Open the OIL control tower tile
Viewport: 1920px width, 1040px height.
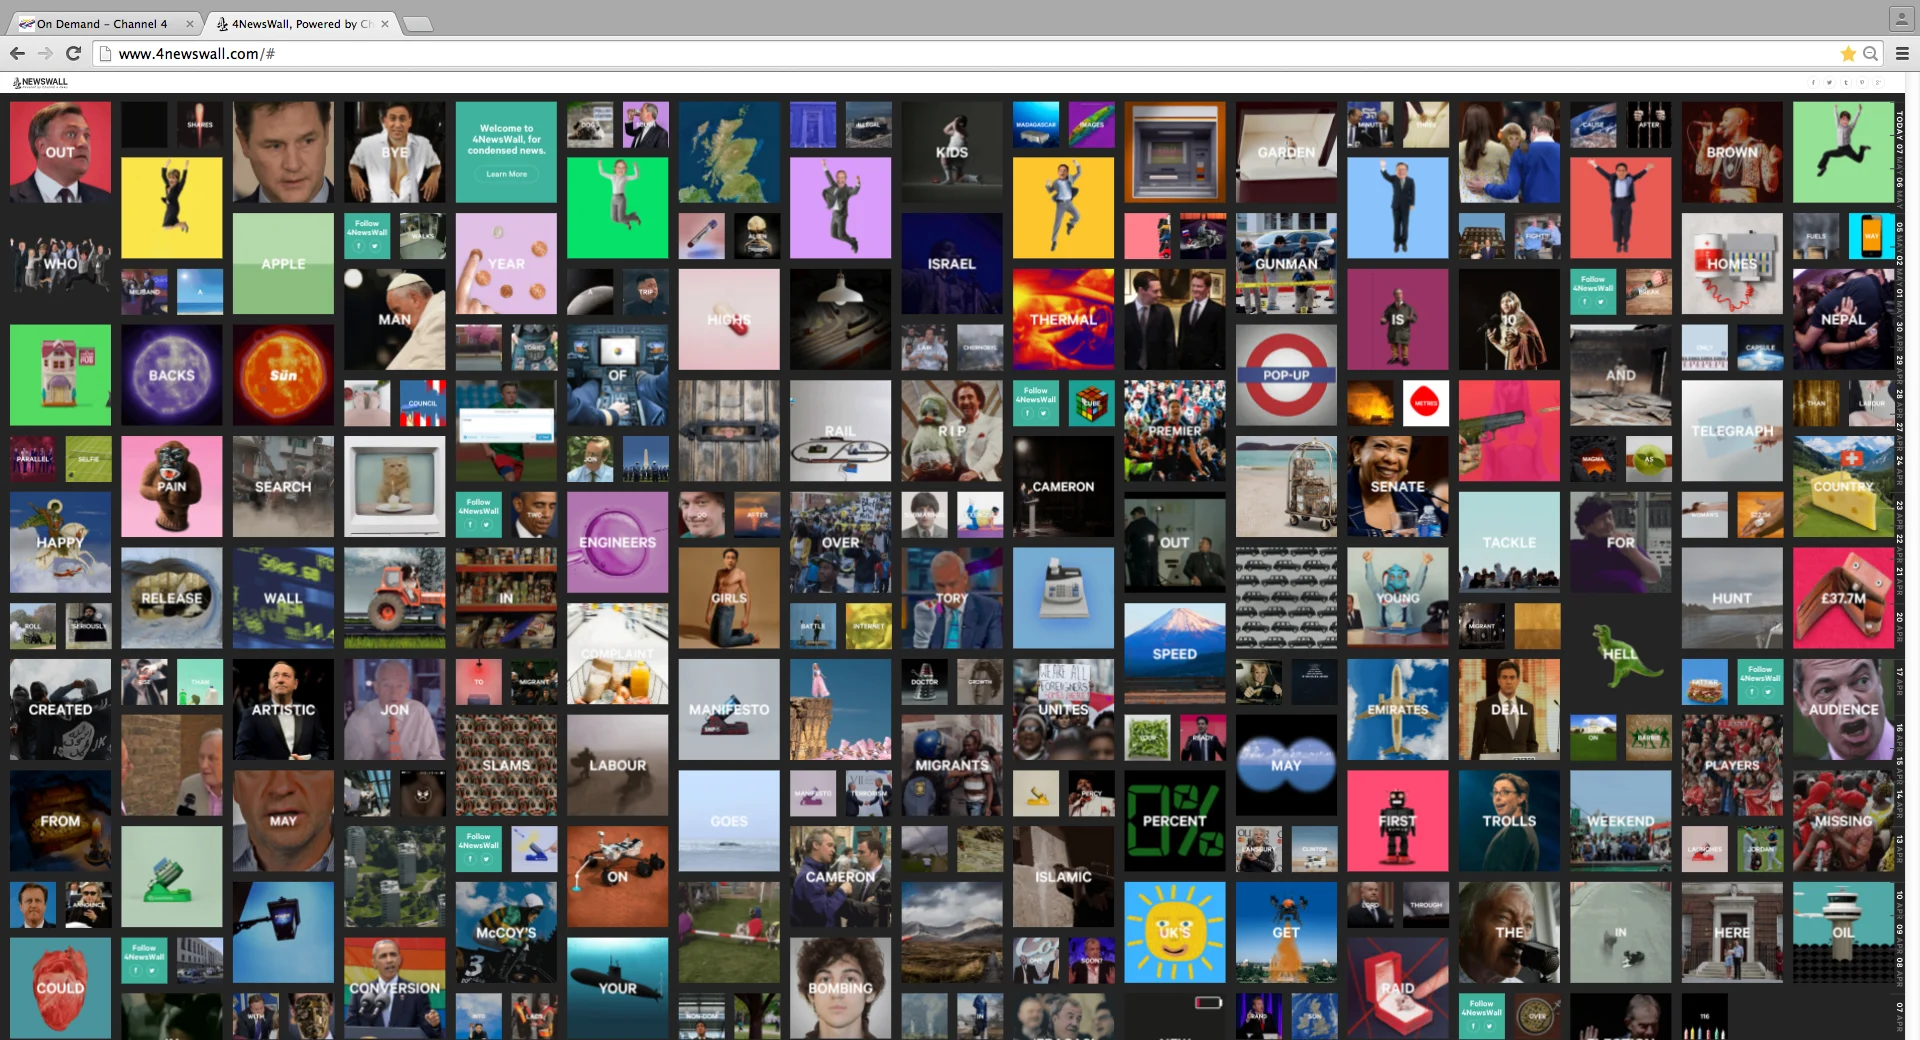[x=1843, y=932]
